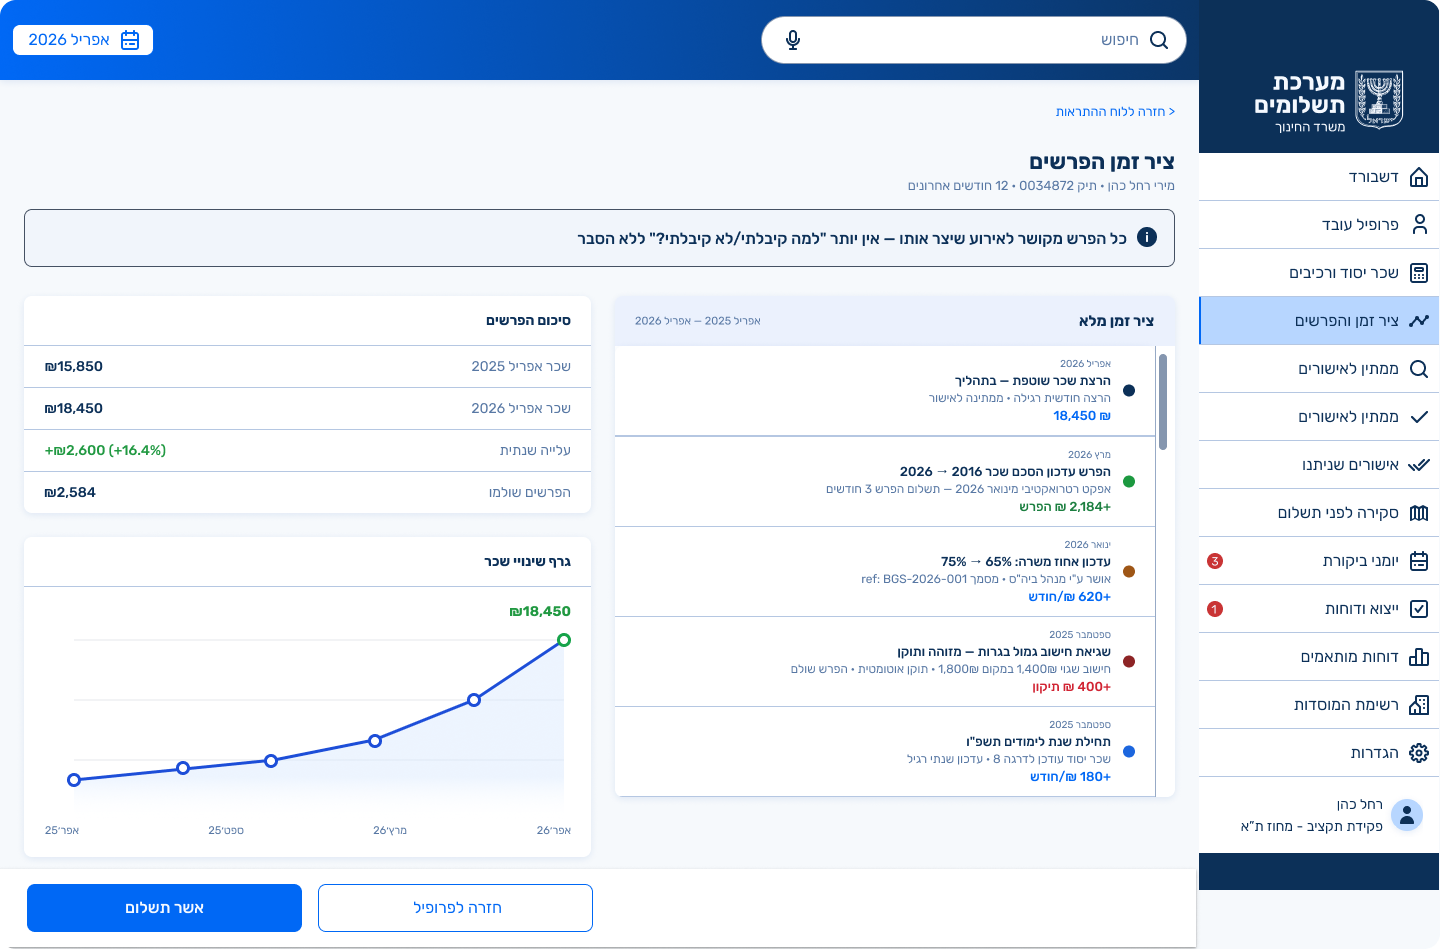Click the red badge 3 on יומני ביקורת
The height and width of the screenshot is (949, 1440).
(1215, 561)
